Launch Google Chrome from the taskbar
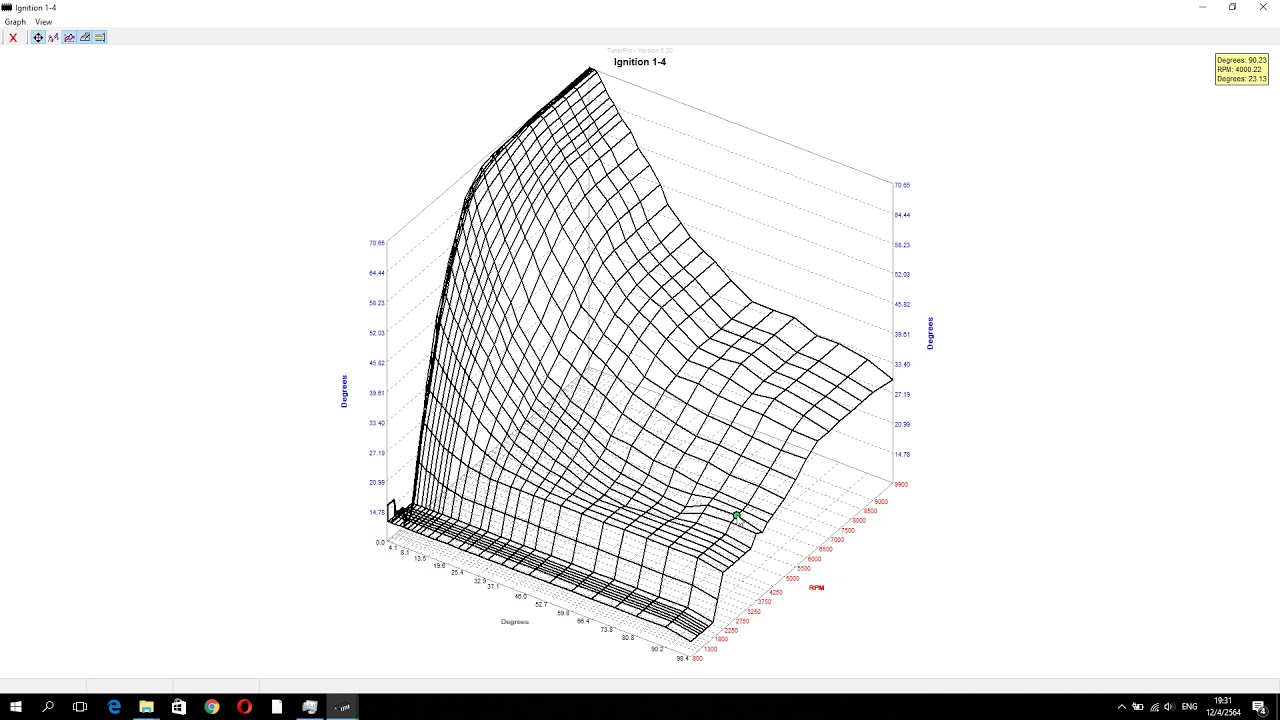The width and height of the screenshot is (1280, 720). (x=212, y=707)
